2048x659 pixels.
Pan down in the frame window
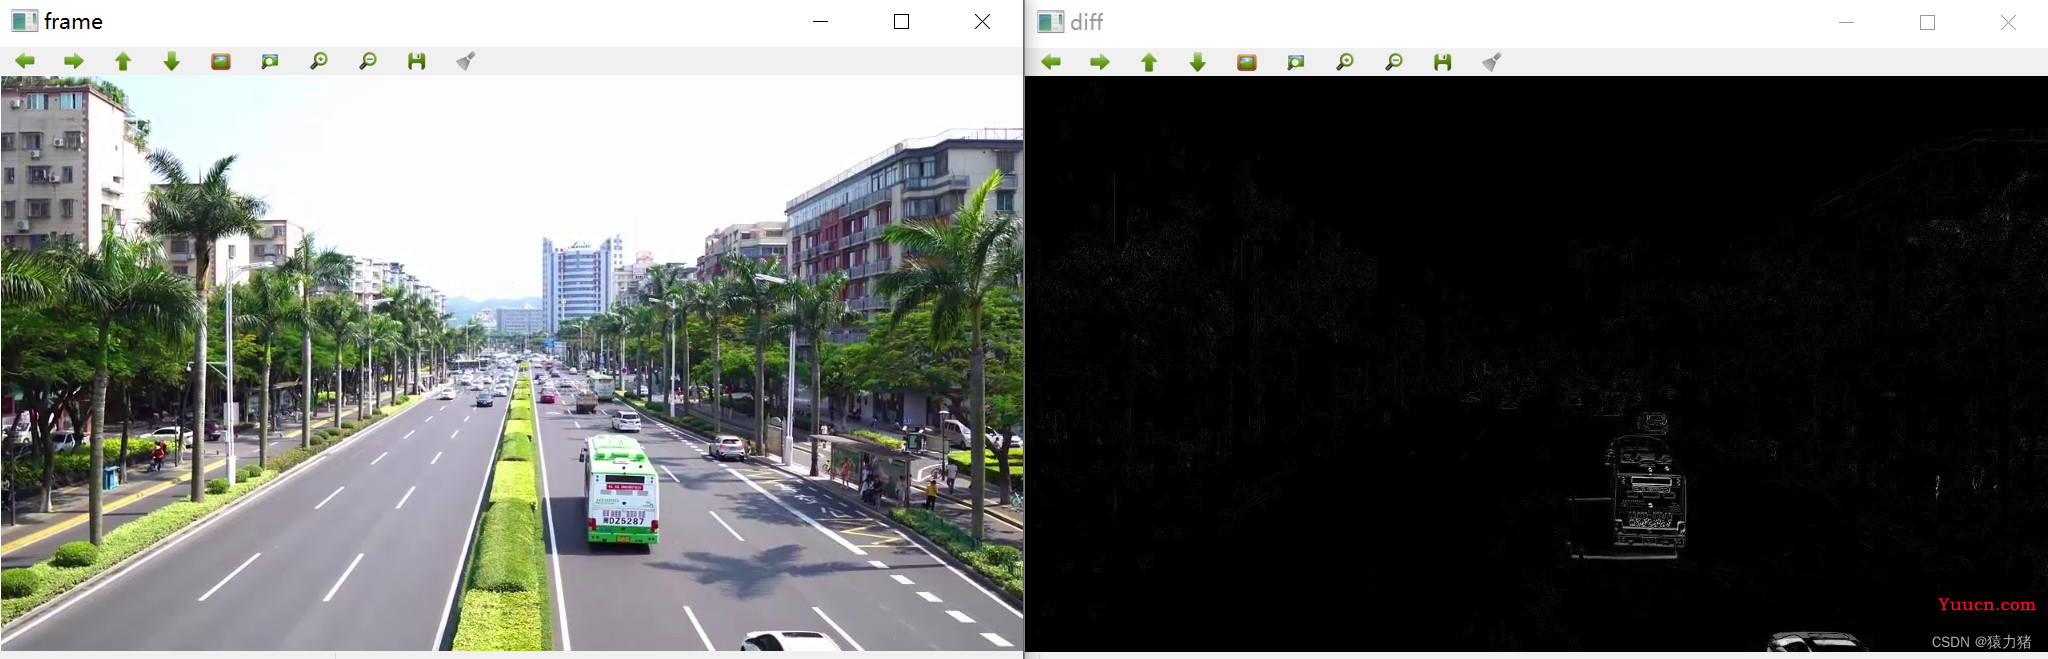click(172, 61)
